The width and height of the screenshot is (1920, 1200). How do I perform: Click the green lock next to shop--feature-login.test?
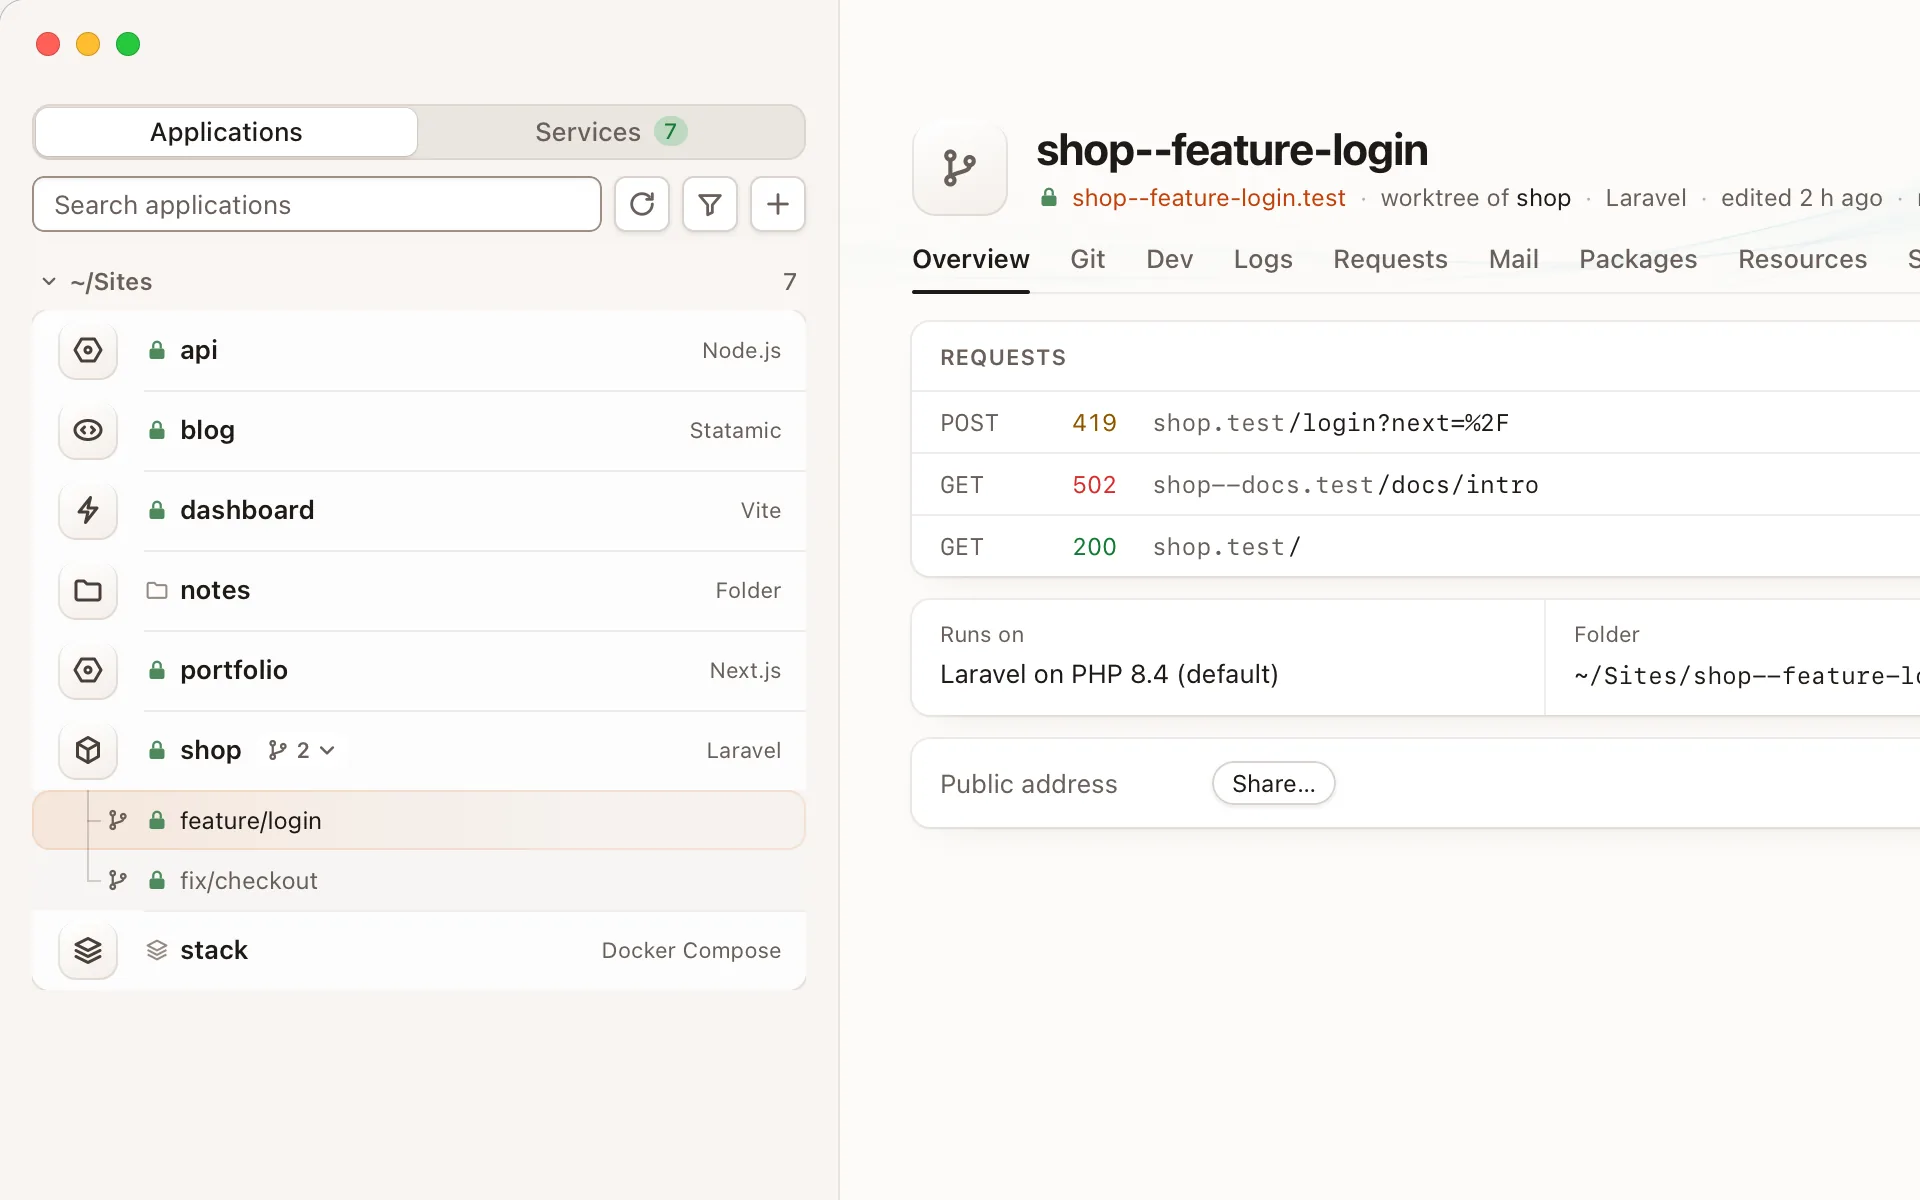[1049, 197]
